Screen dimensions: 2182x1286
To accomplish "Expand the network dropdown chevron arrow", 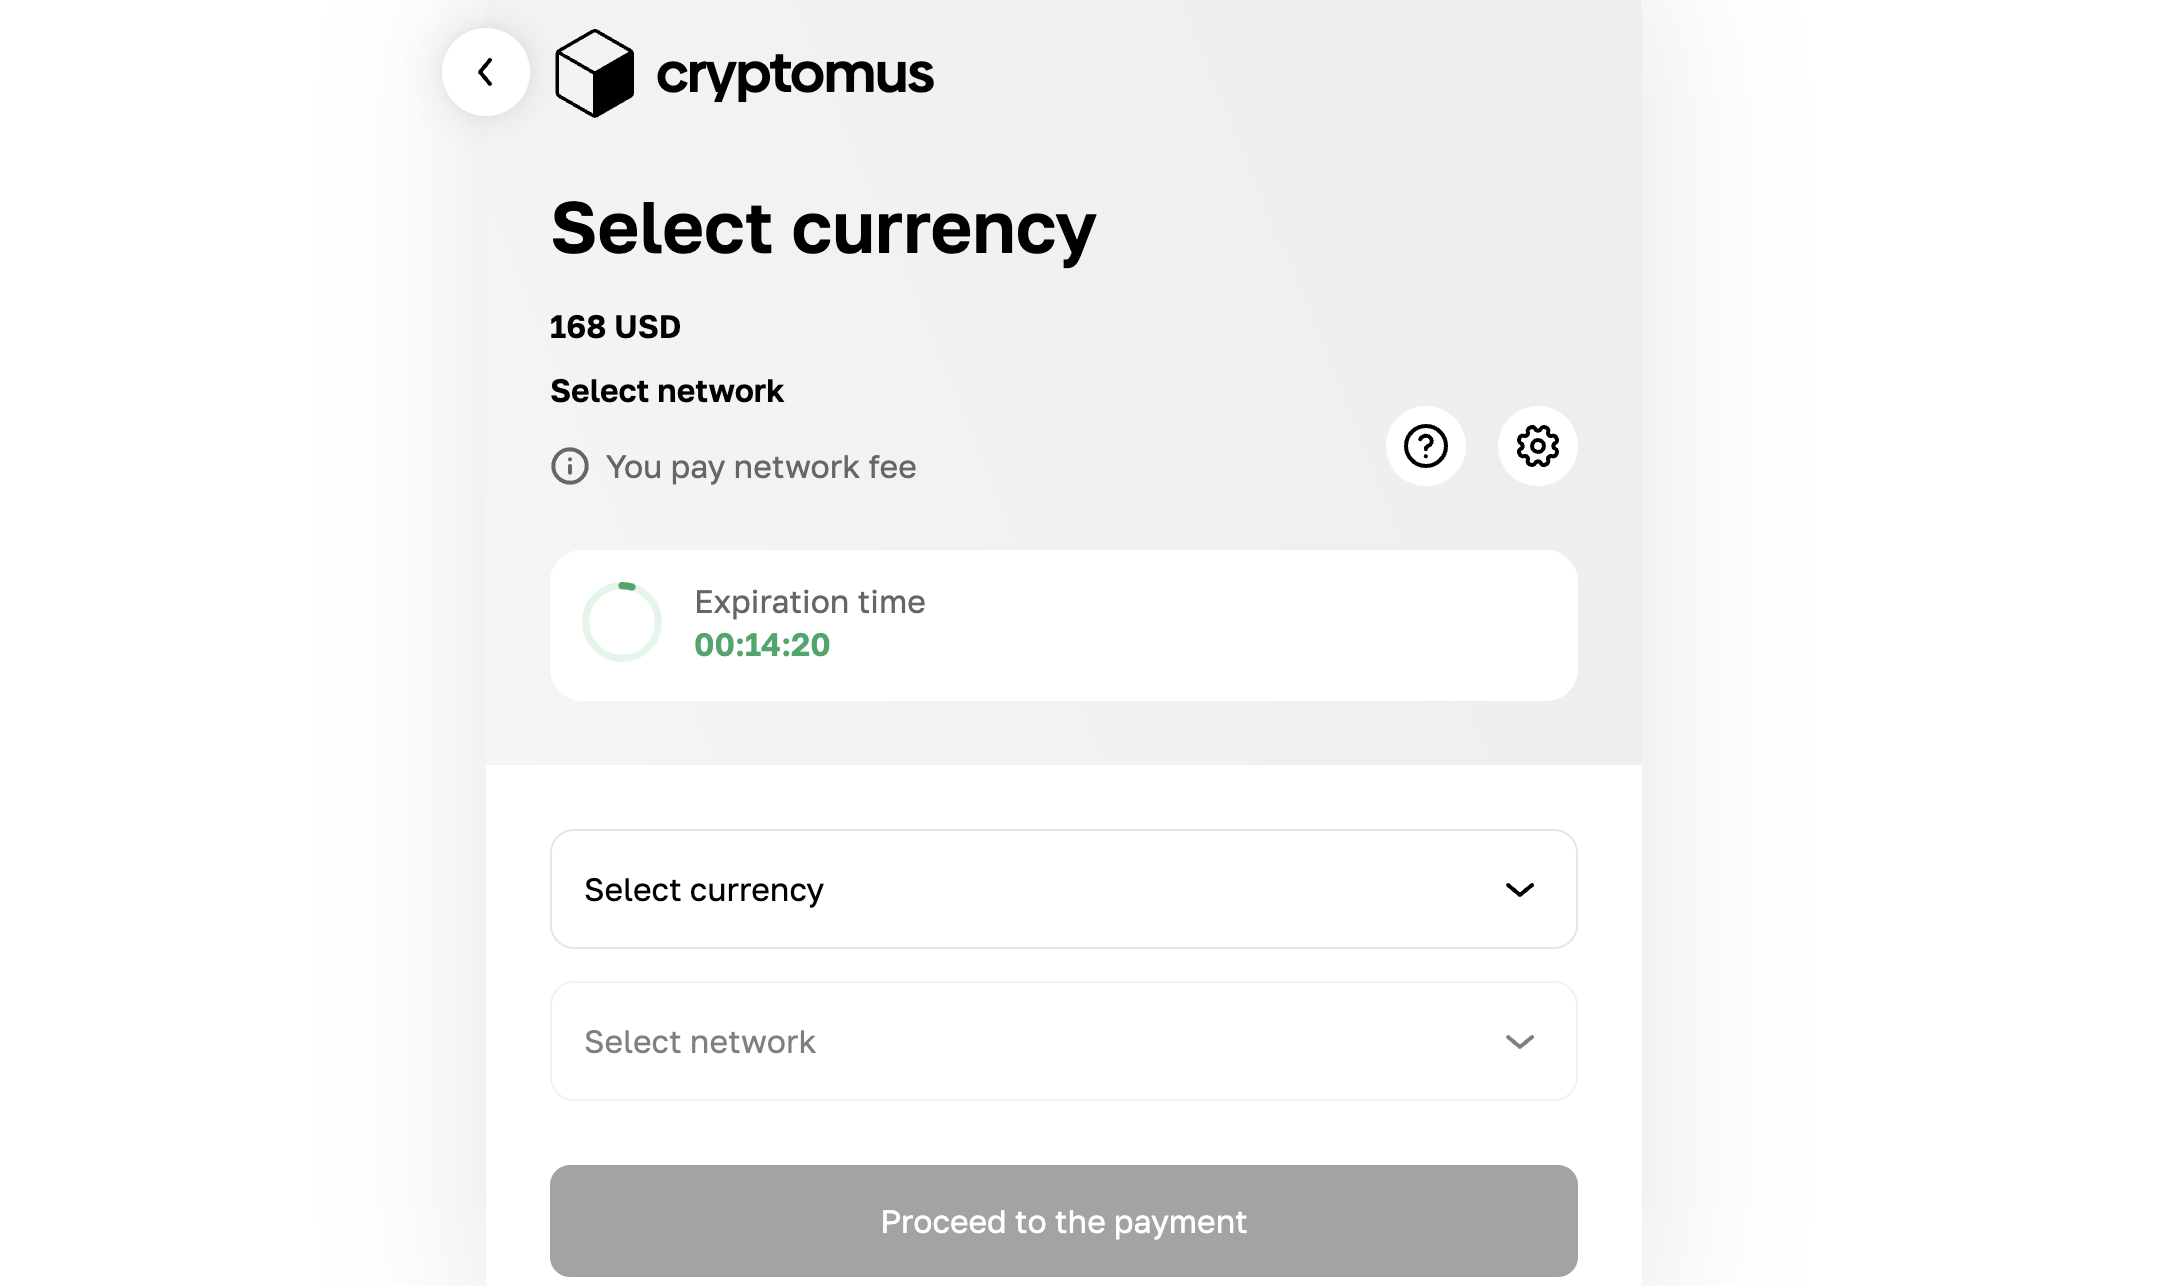I will tap(1519, 1041).
